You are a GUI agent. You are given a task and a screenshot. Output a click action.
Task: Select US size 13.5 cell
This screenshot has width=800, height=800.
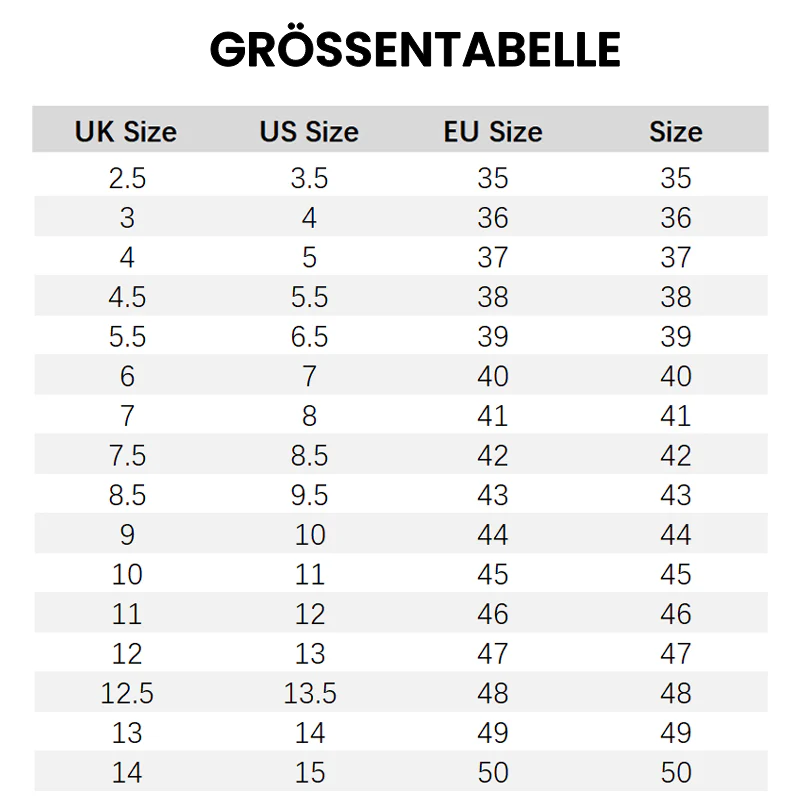(309, 693)
